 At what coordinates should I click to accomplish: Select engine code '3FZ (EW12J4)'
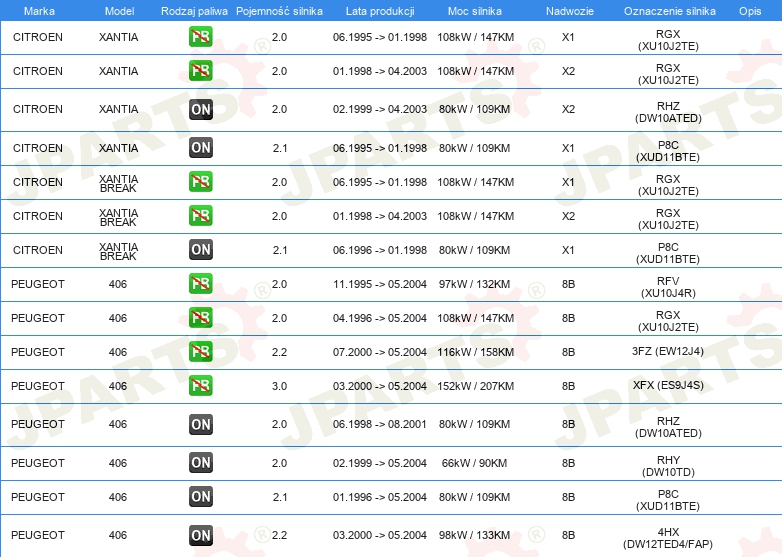point(668,351)
